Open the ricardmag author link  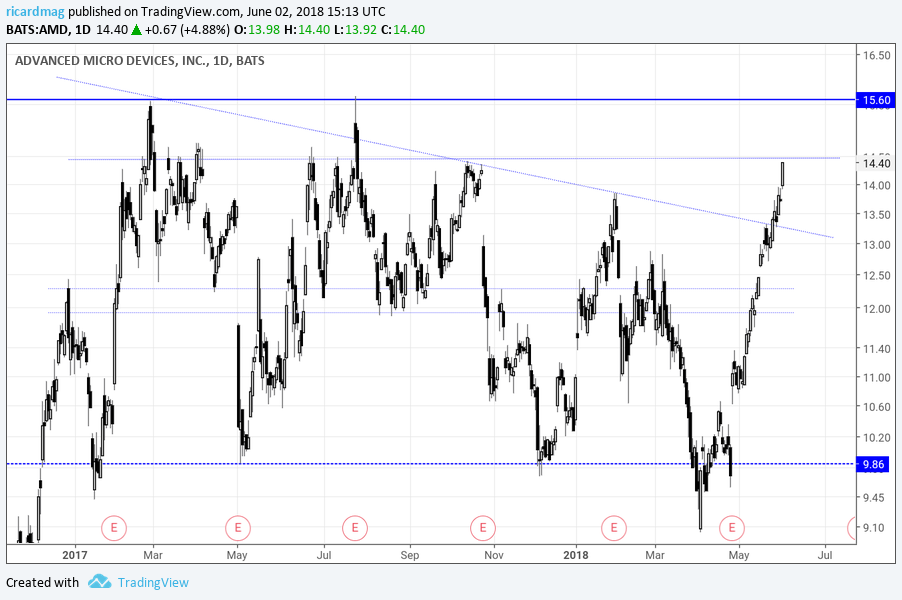tap(35, 12)
